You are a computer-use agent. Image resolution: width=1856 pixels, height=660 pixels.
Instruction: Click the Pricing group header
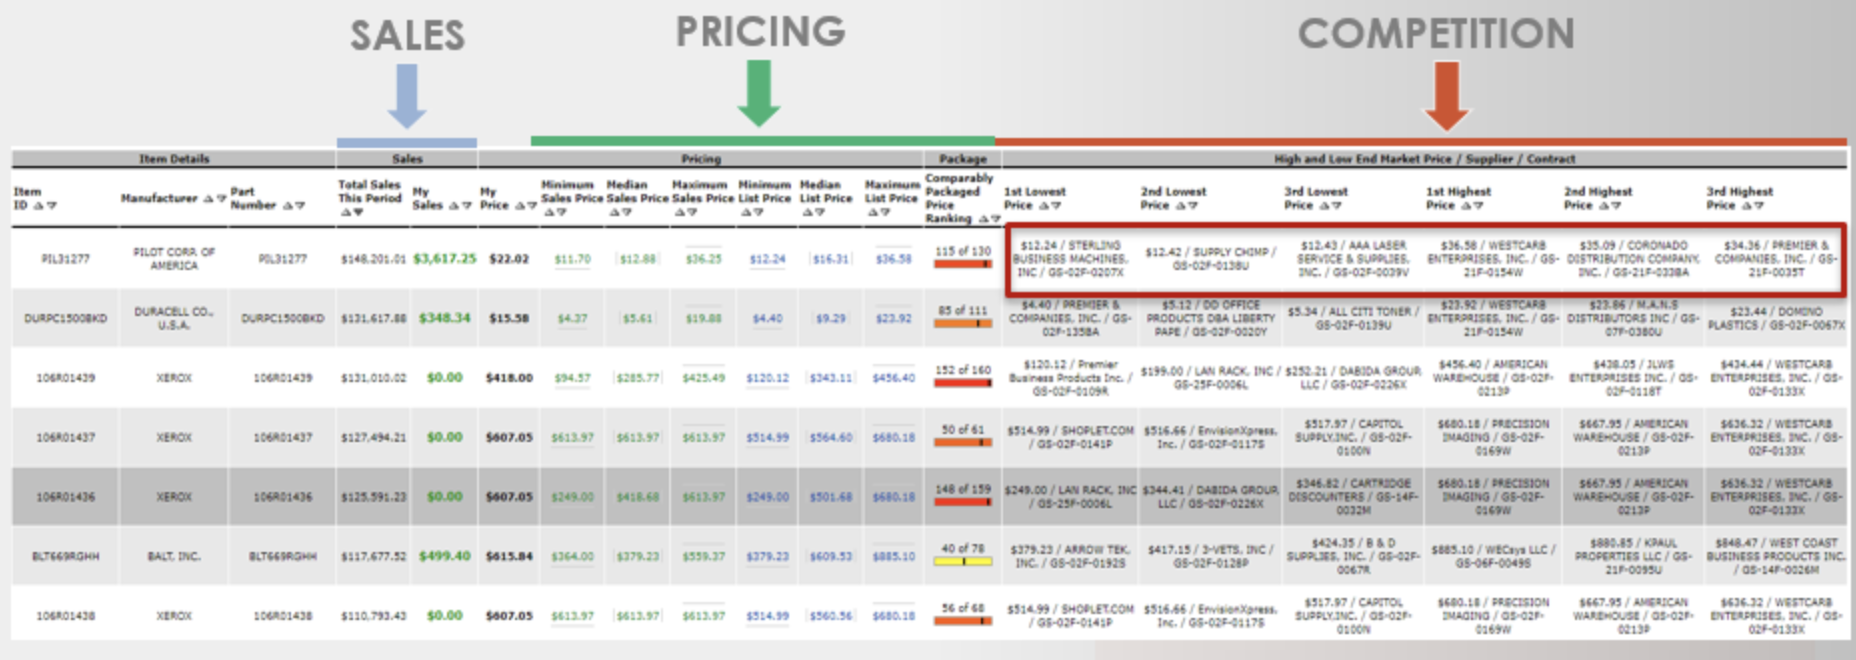(x=701, y=159)
